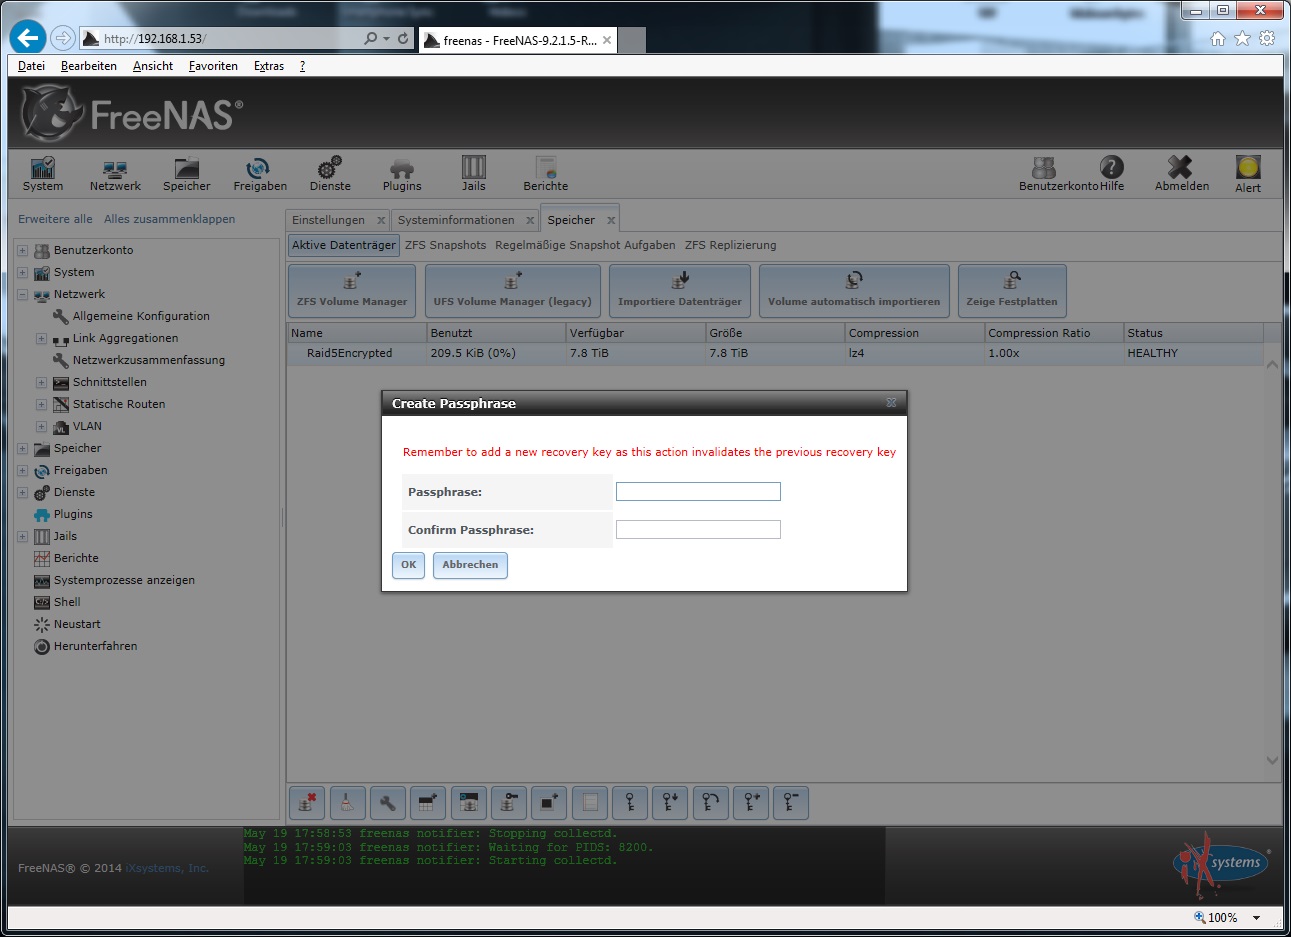Open the Speicher toolbar icon
The height and width of the screenshot is (937, 1291).
187,174
